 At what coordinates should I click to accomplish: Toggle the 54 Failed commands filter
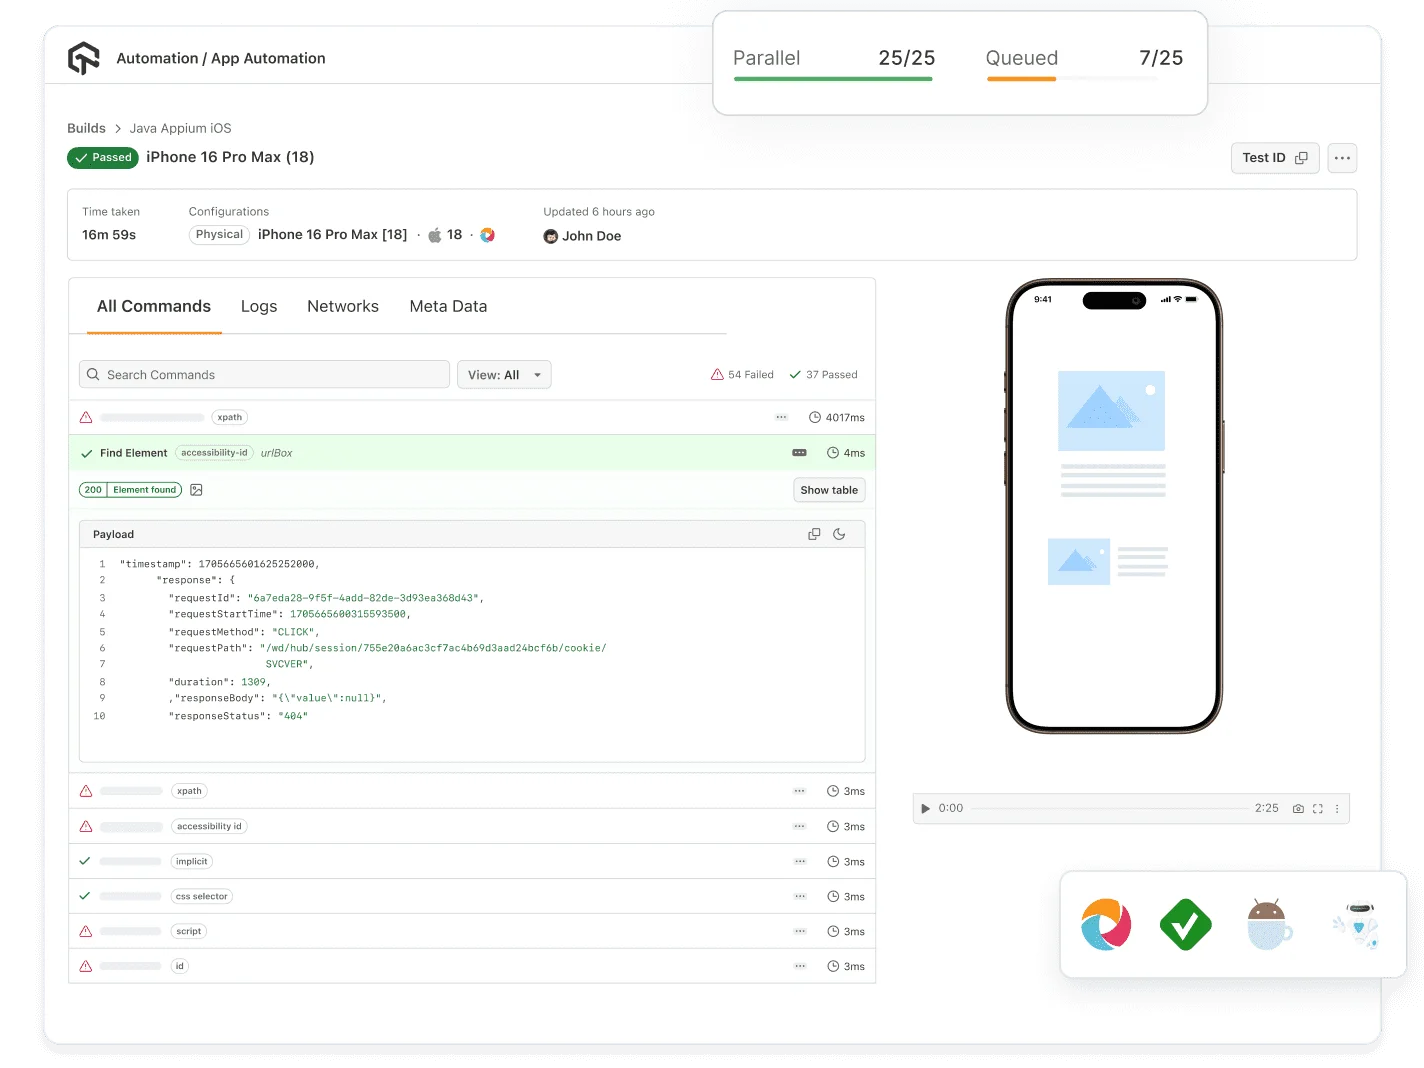743,374
